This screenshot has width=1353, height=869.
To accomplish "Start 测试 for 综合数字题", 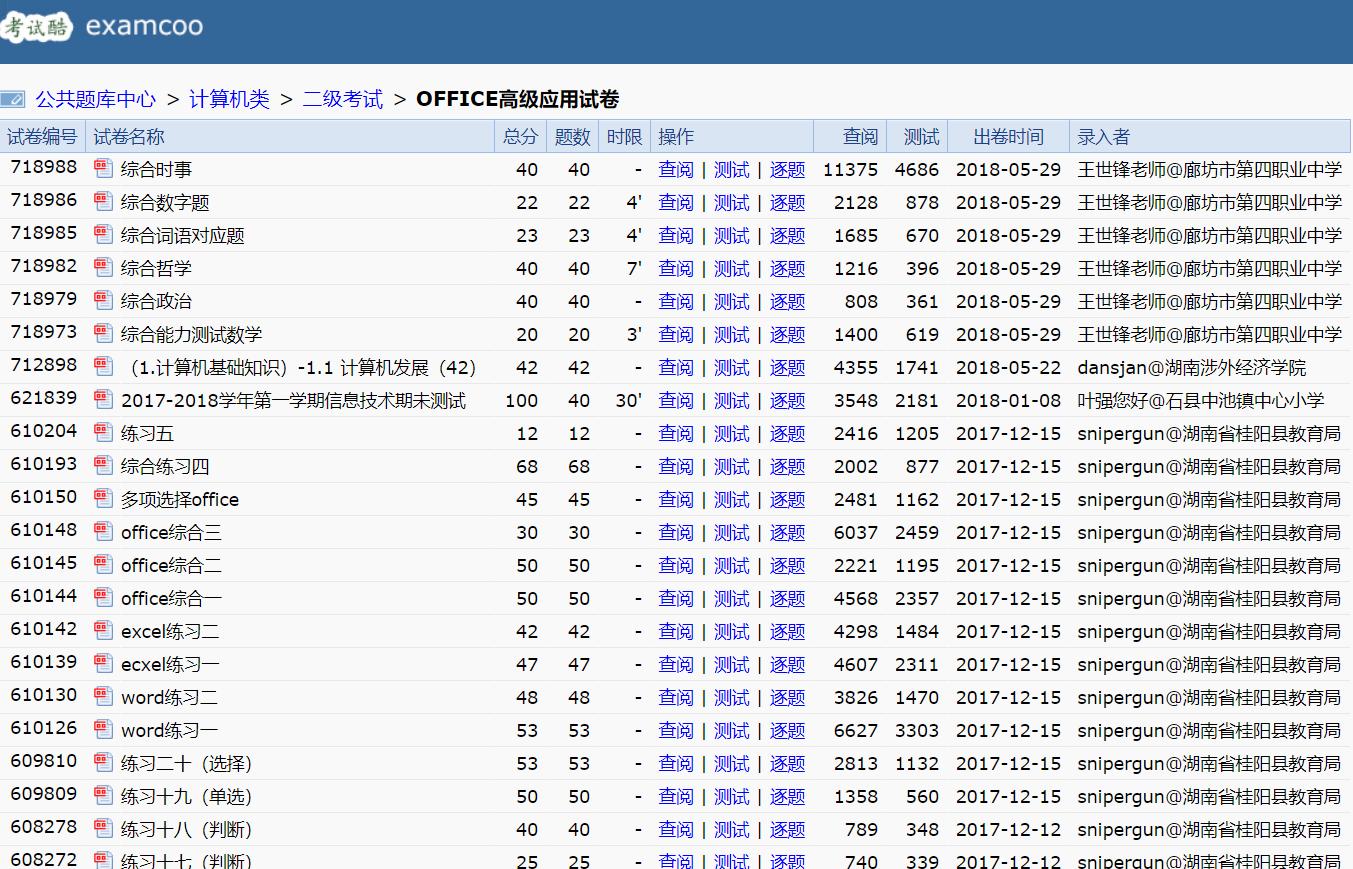I will tap(731, 202).
